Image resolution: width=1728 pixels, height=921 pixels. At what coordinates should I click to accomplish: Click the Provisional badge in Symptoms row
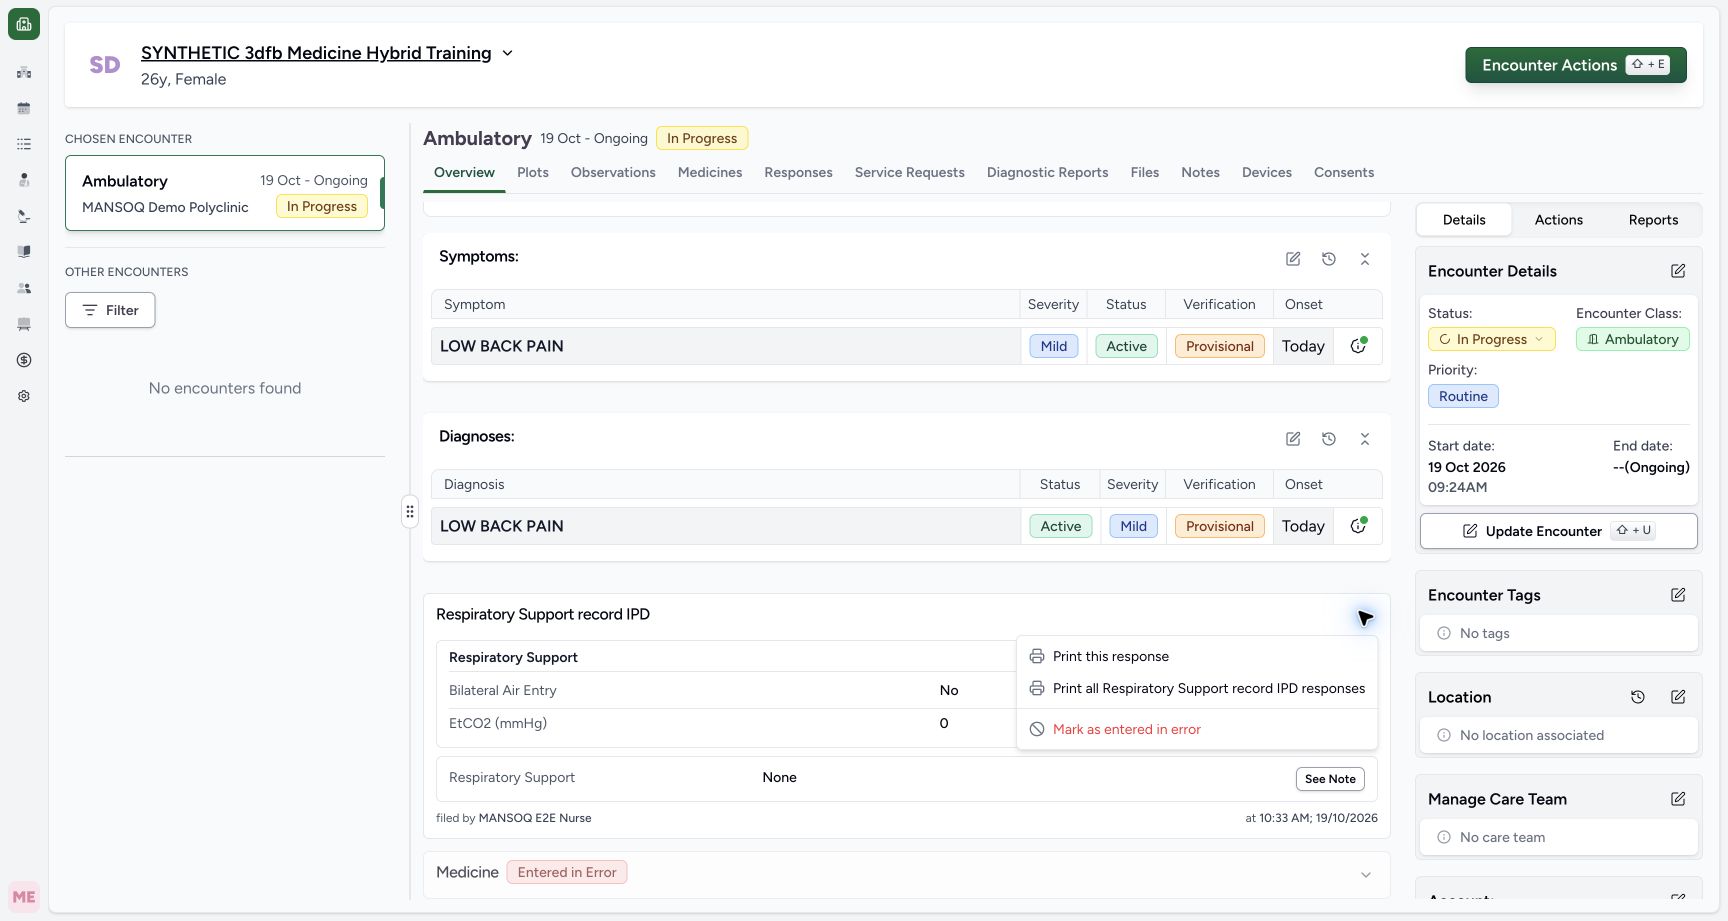coord(1219,346)
